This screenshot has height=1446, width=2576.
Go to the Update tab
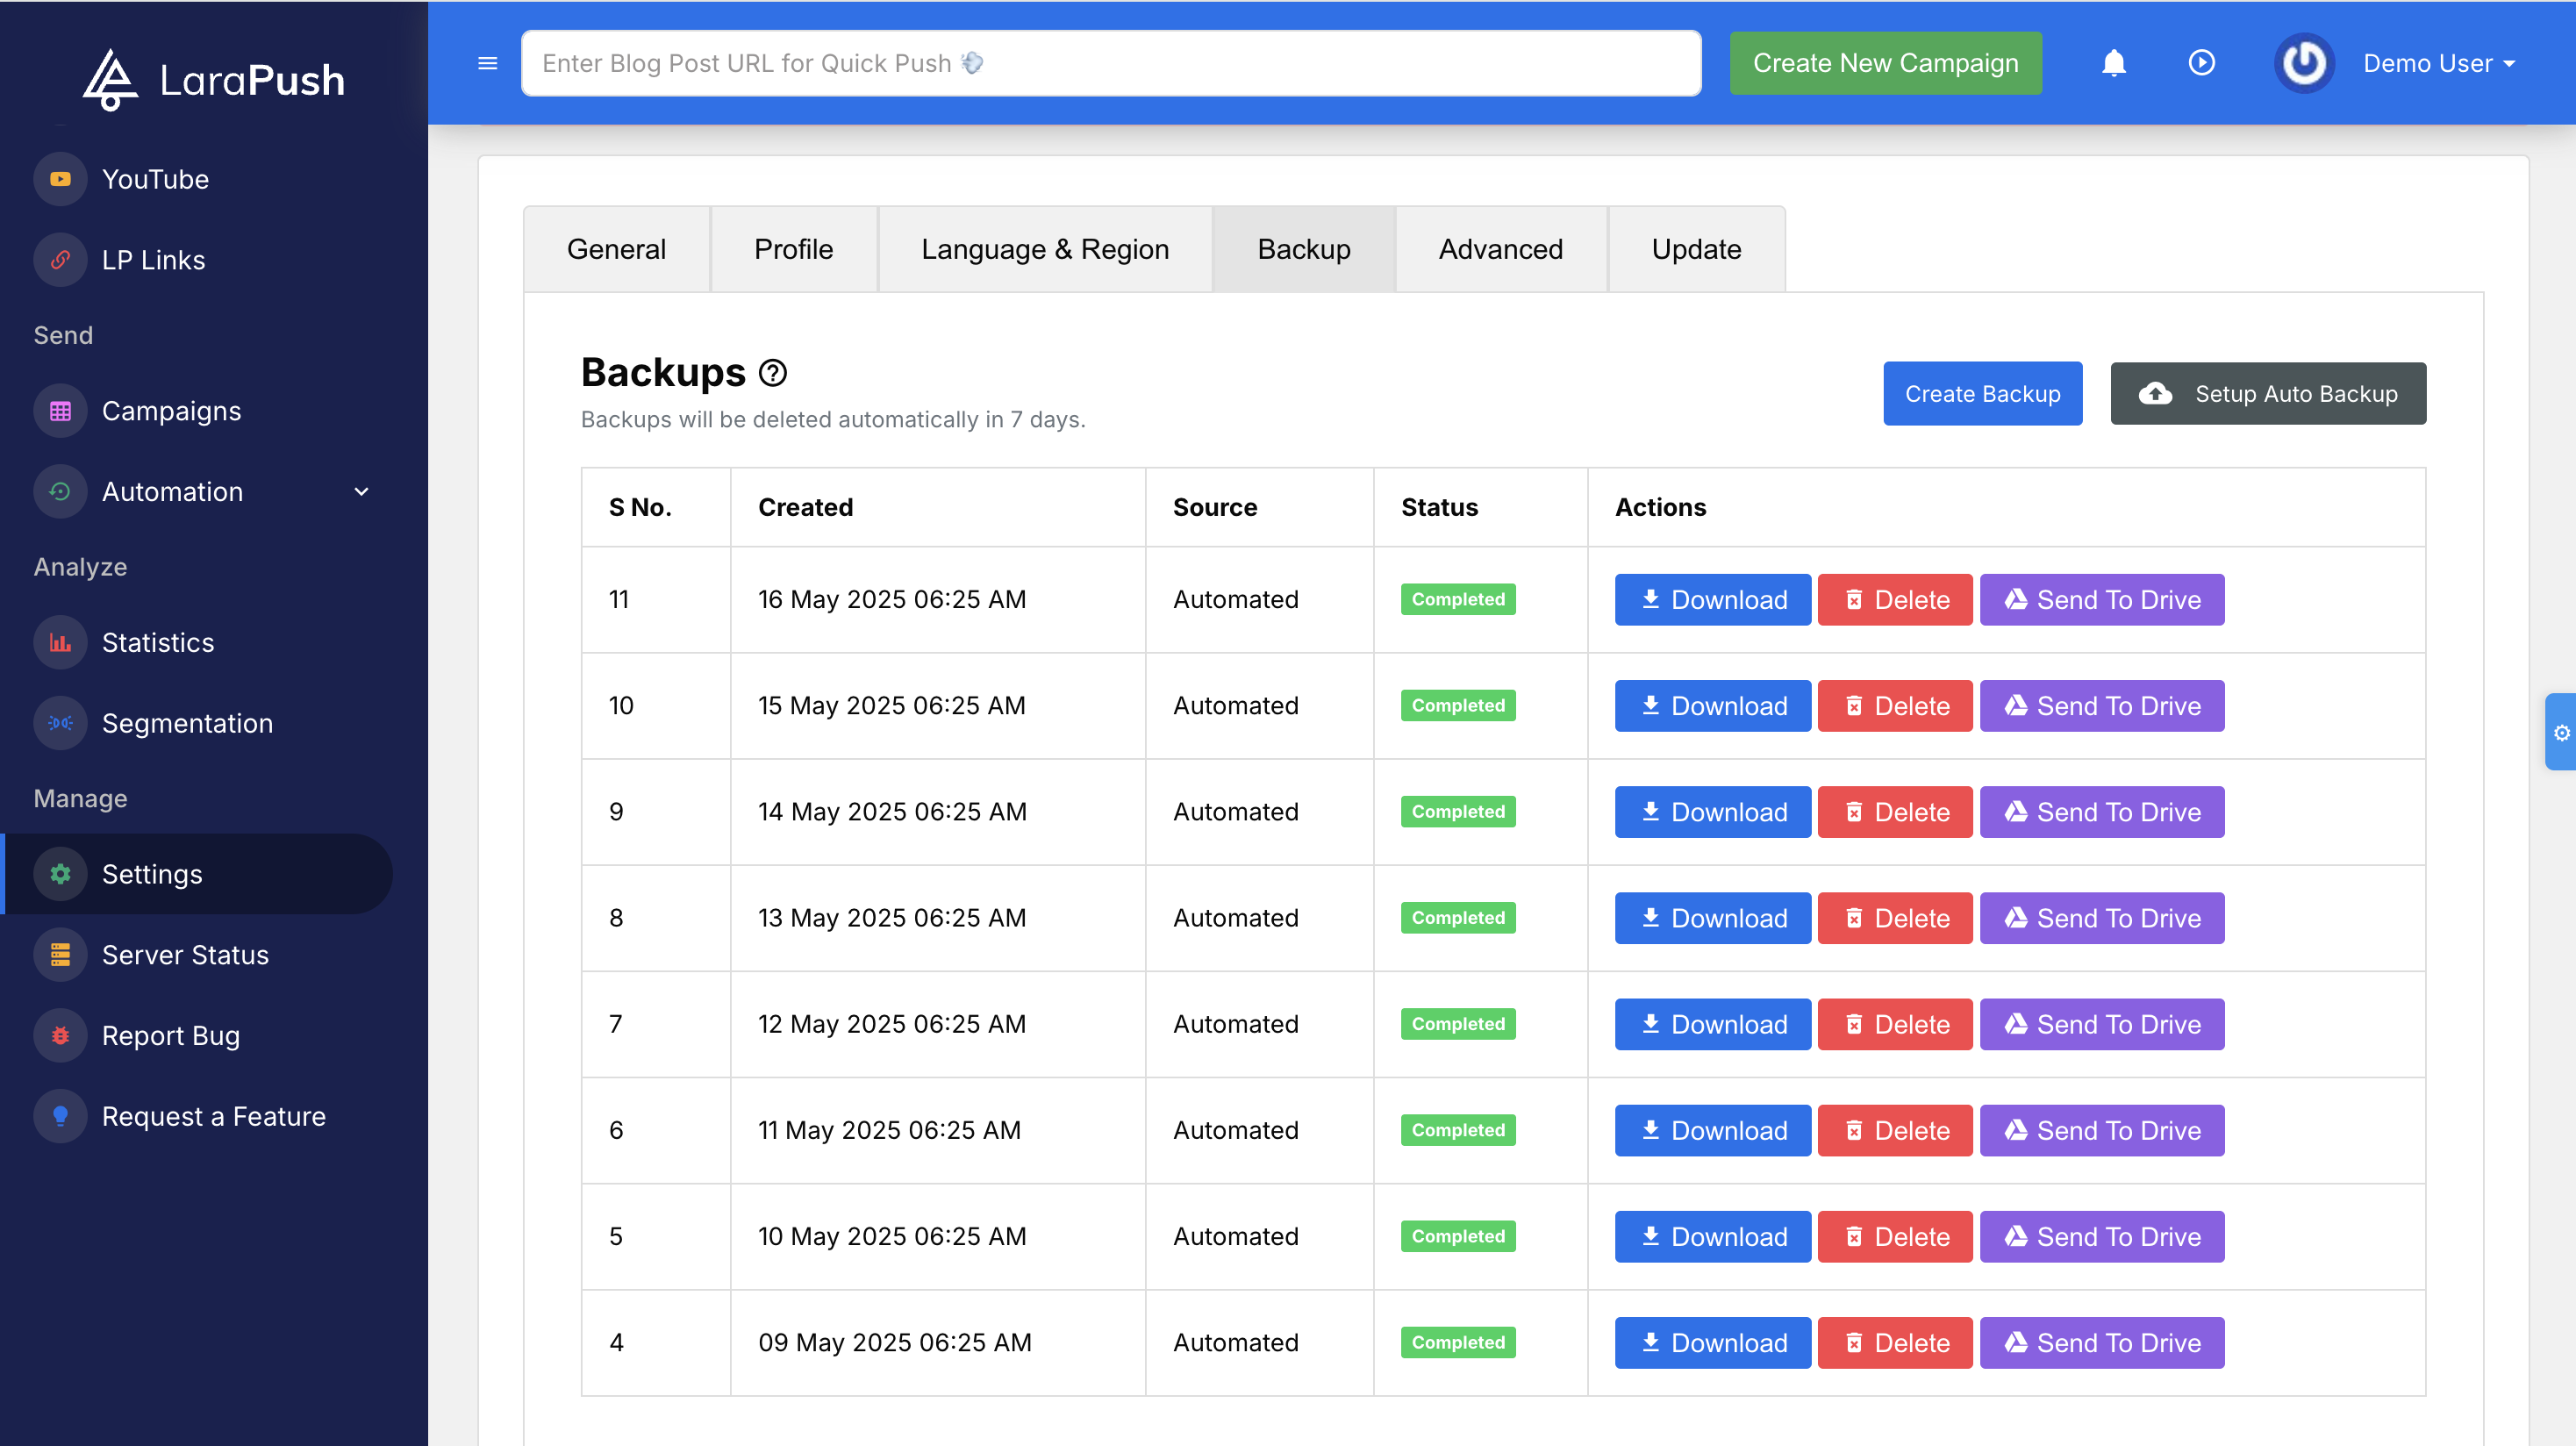(x=1696, y=249)
